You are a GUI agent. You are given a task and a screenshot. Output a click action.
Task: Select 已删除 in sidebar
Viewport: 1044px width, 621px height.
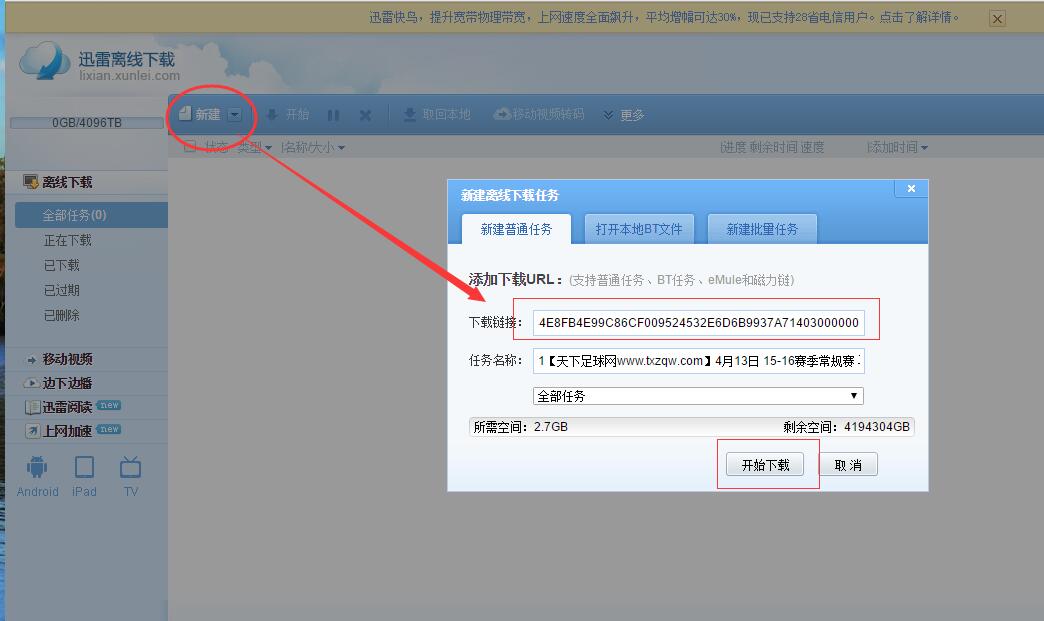tap(61, 315)
